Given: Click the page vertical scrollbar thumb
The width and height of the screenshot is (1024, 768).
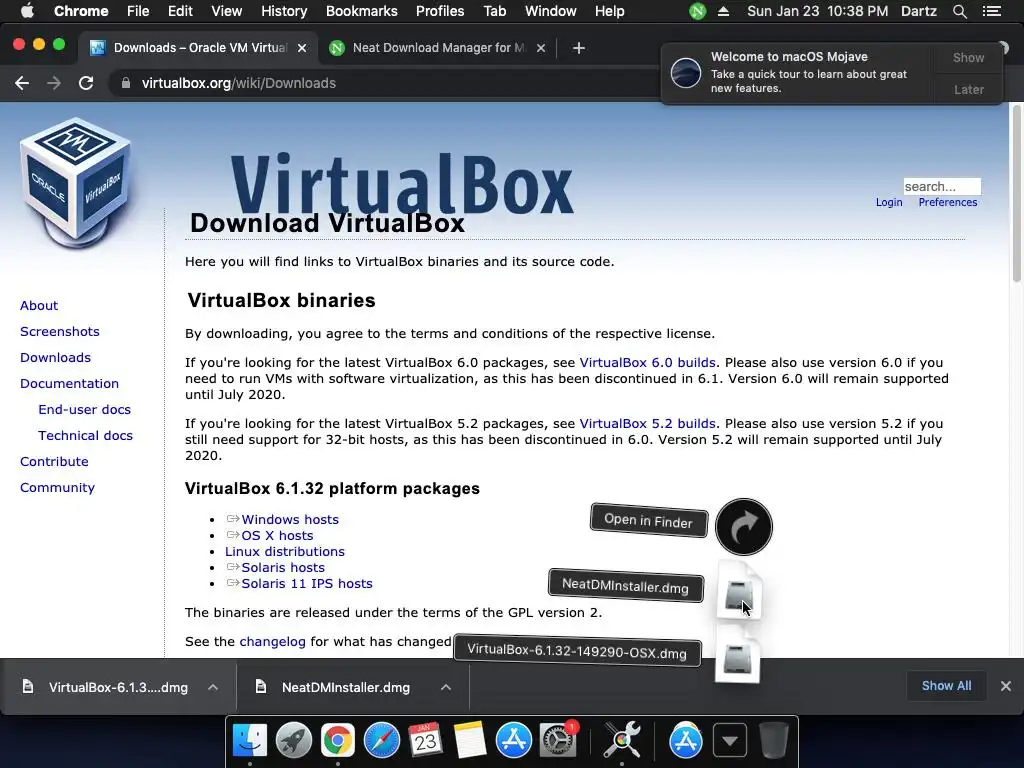Looking at the screenshot, I should point(1016,193).
